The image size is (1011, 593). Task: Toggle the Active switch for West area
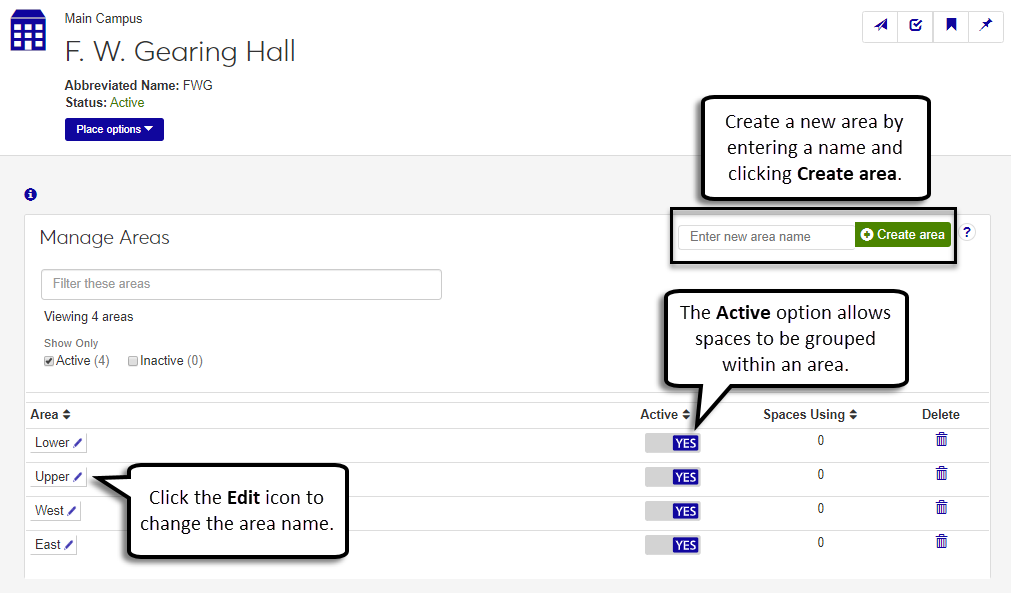672,511
